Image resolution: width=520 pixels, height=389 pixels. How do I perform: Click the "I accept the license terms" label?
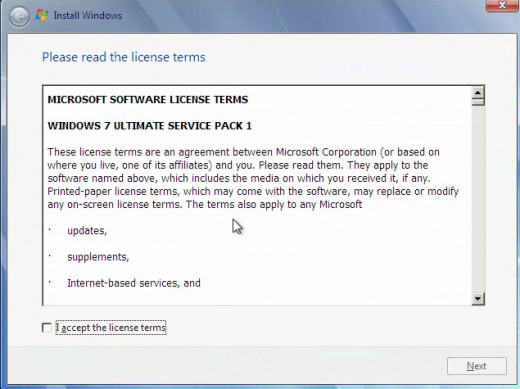111,328
